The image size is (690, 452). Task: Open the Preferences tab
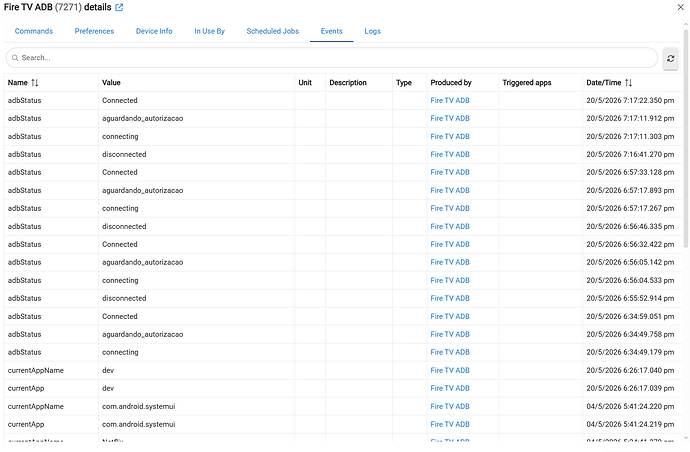coord(94,31)
